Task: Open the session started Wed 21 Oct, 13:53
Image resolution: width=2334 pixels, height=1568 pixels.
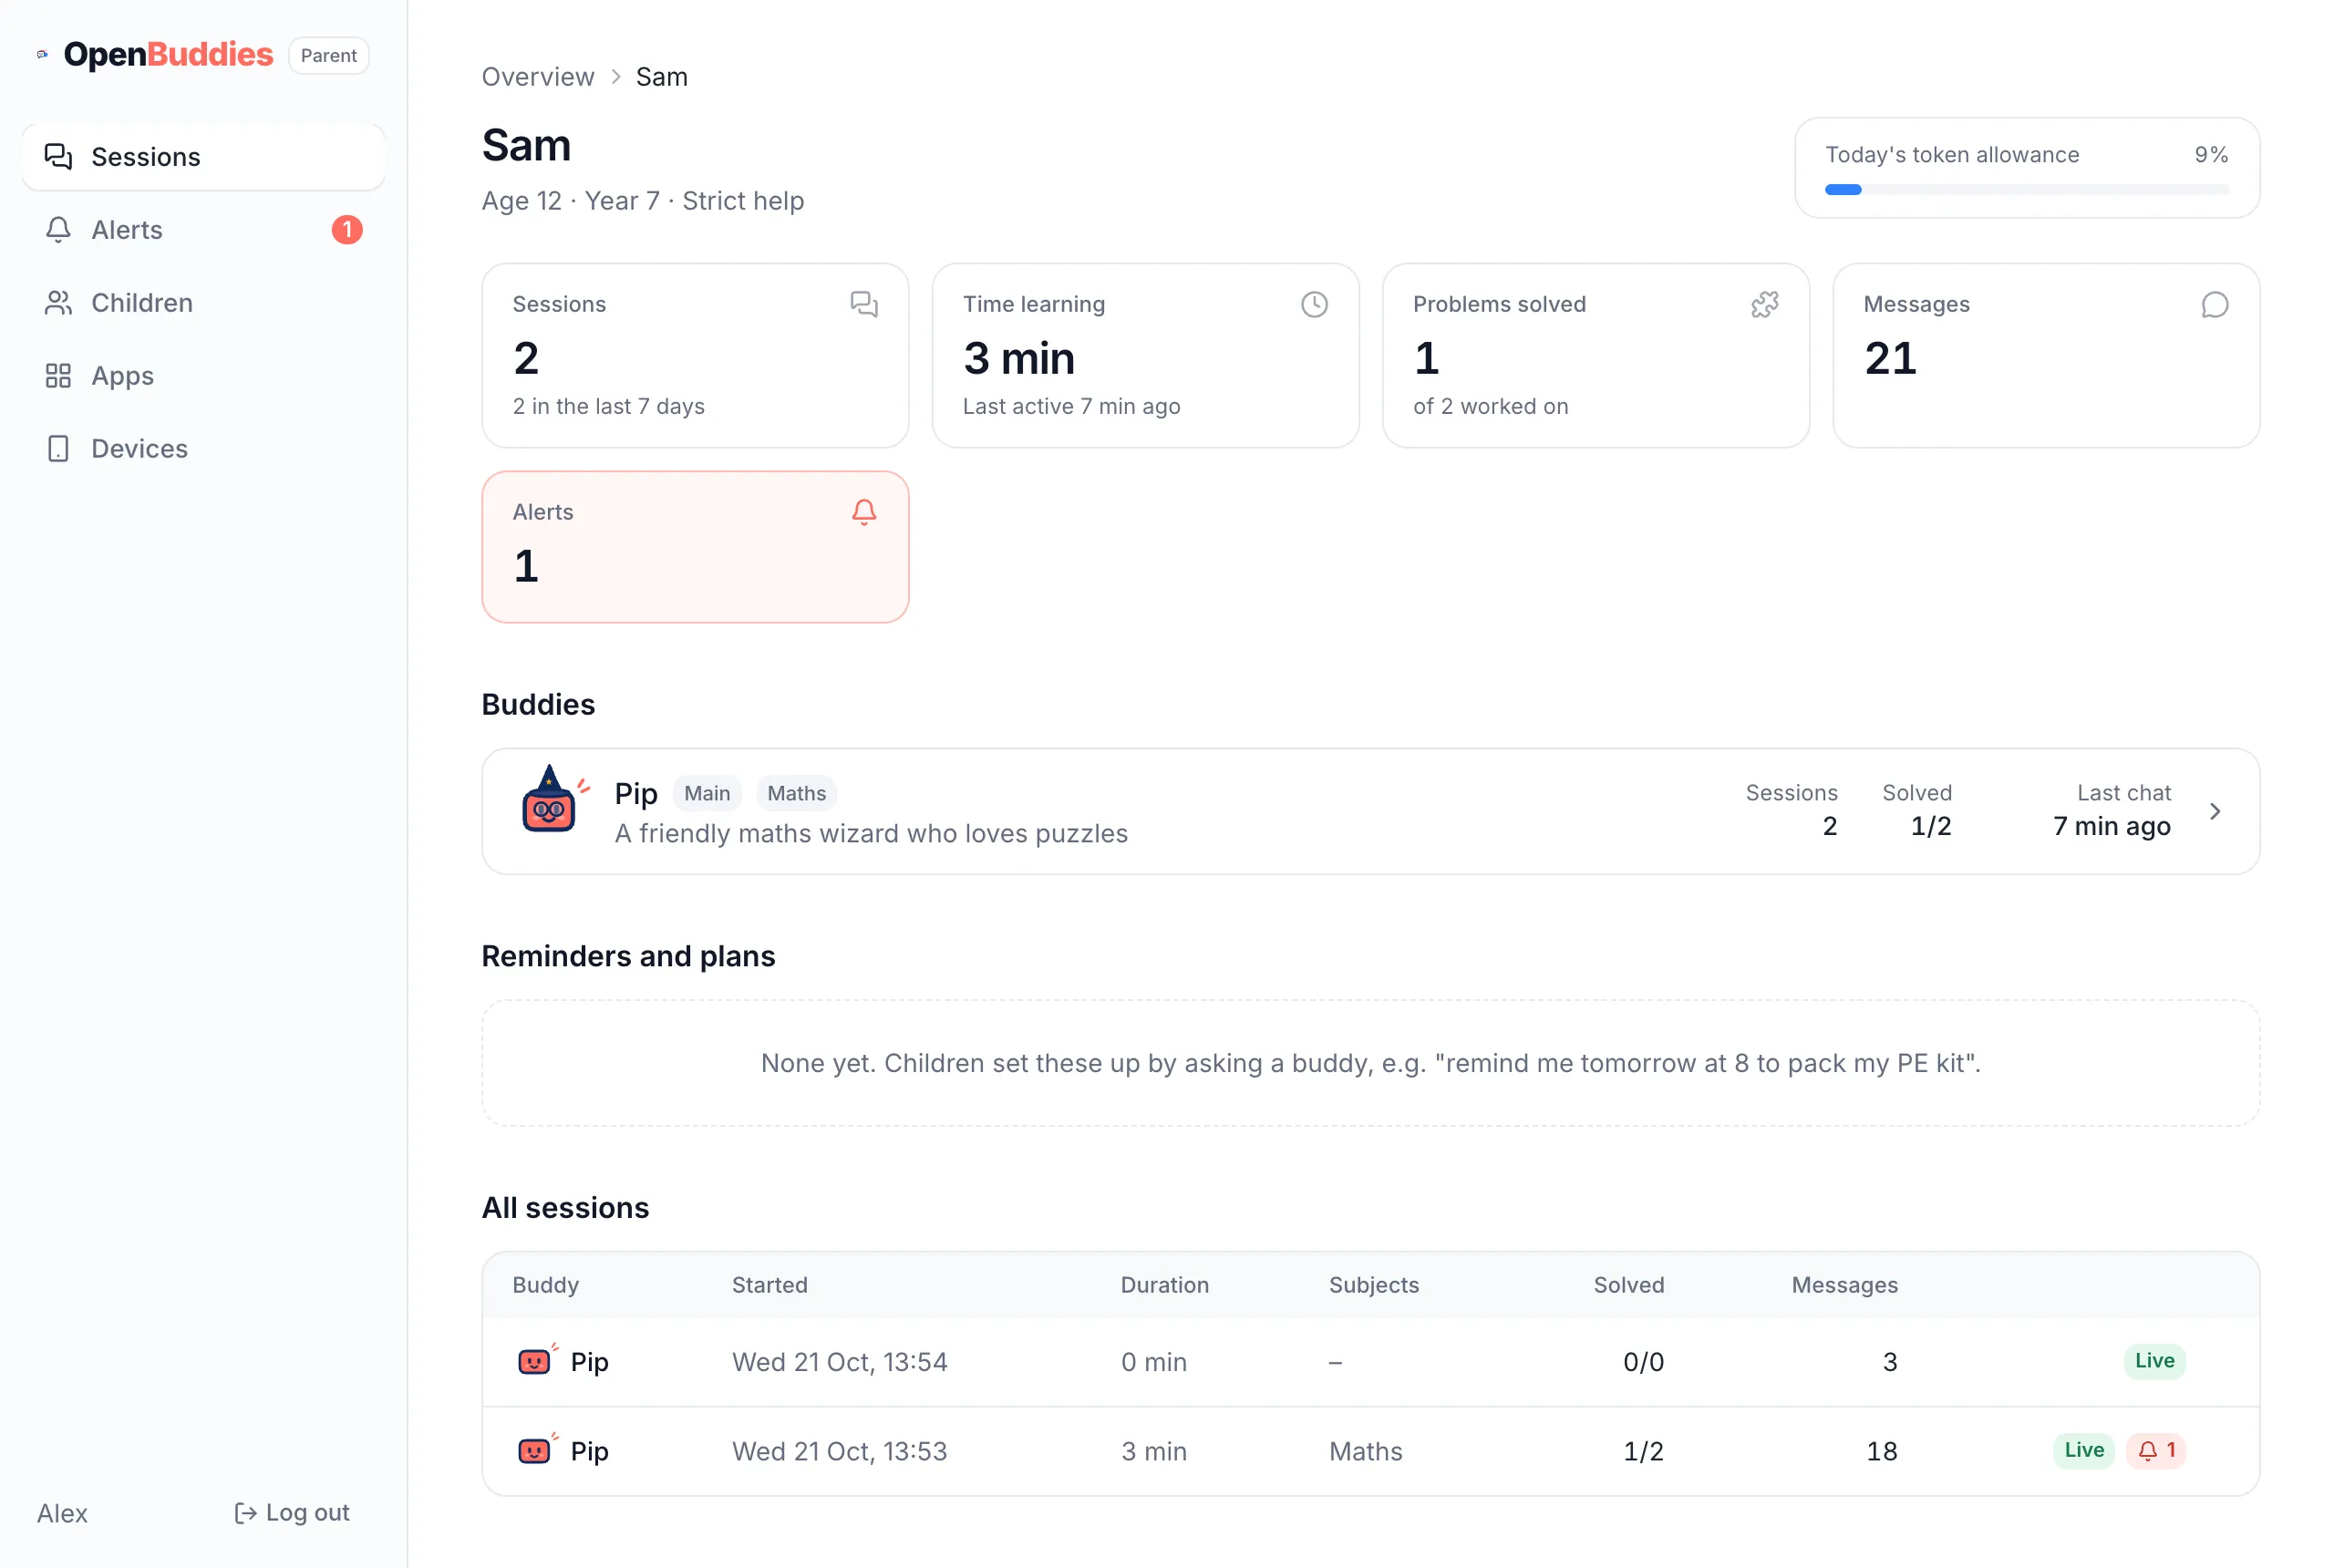Action: point(1370,1451)
